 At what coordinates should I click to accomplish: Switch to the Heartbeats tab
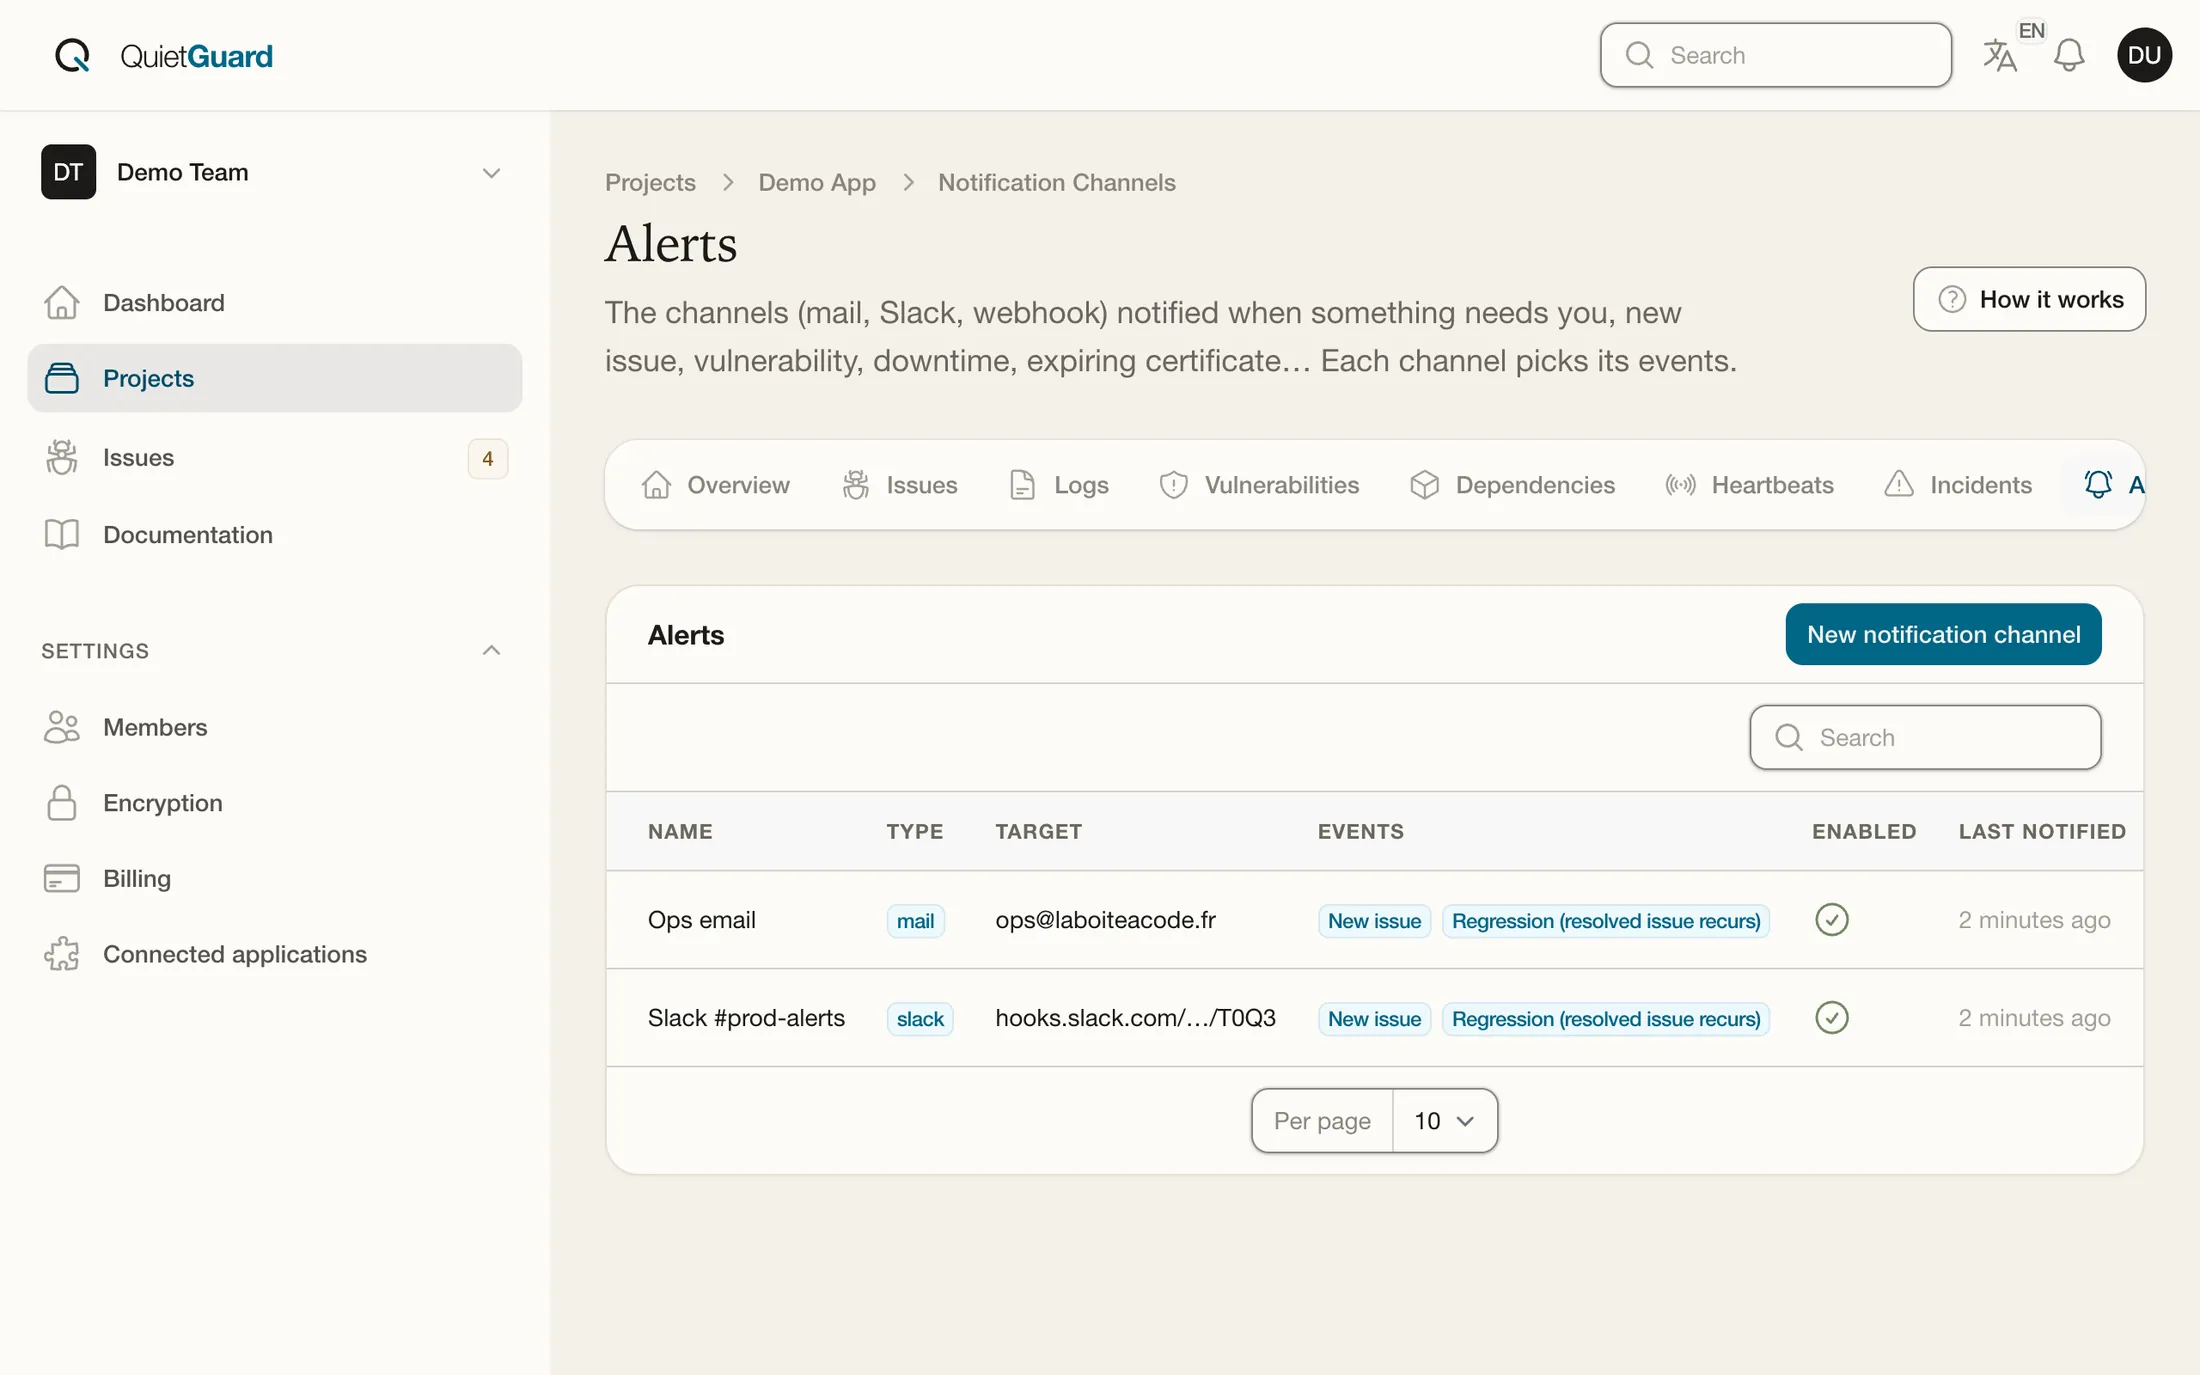1750,485
